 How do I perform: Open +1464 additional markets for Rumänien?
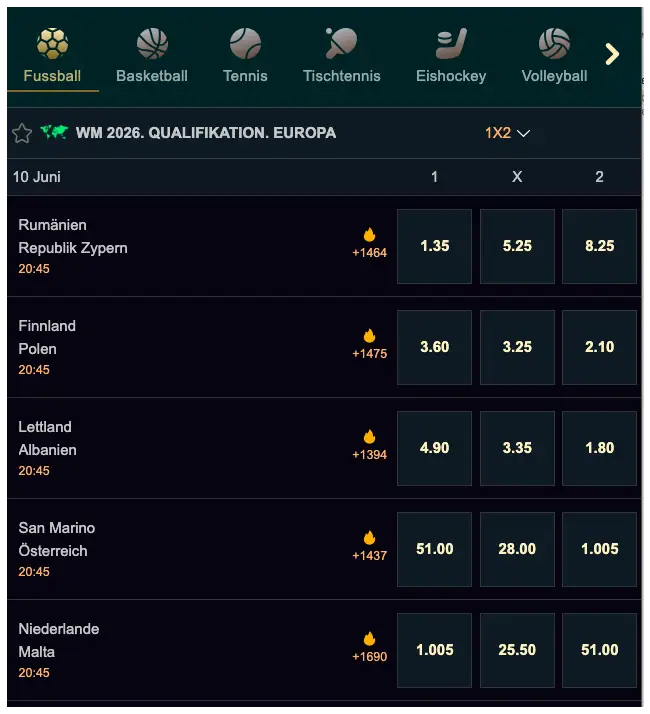[x=369, y=253]
